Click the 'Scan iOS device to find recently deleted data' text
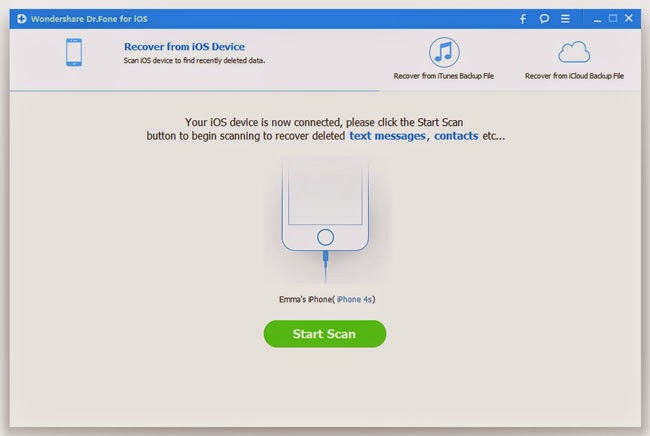 pos(194,61)
